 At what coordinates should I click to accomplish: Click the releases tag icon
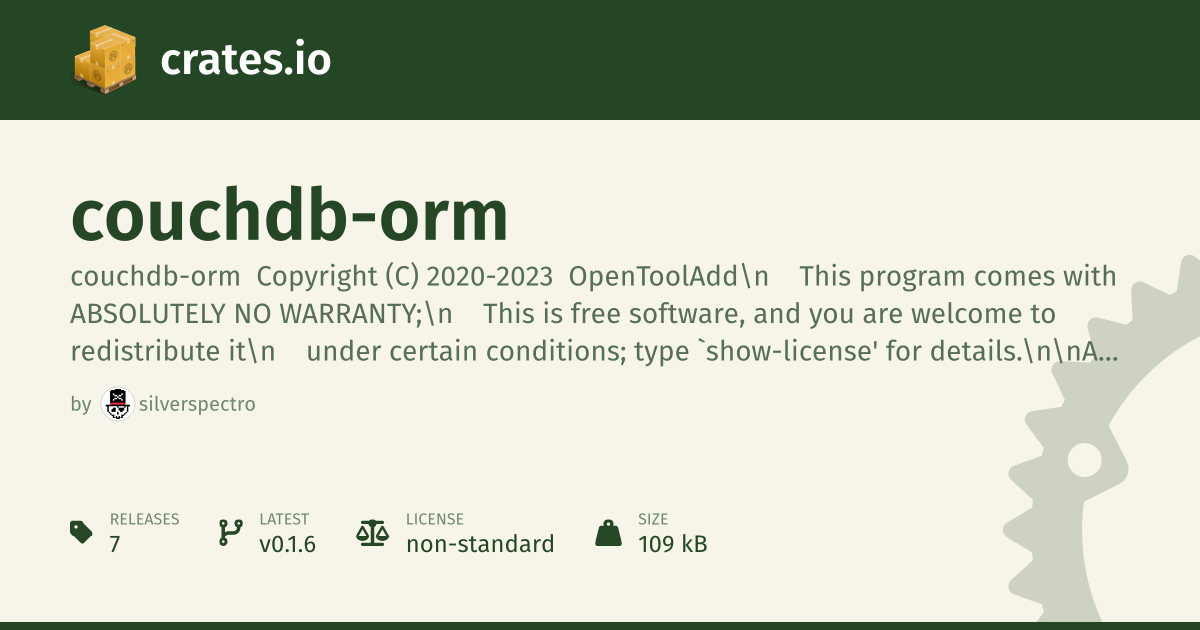point(82,532)
